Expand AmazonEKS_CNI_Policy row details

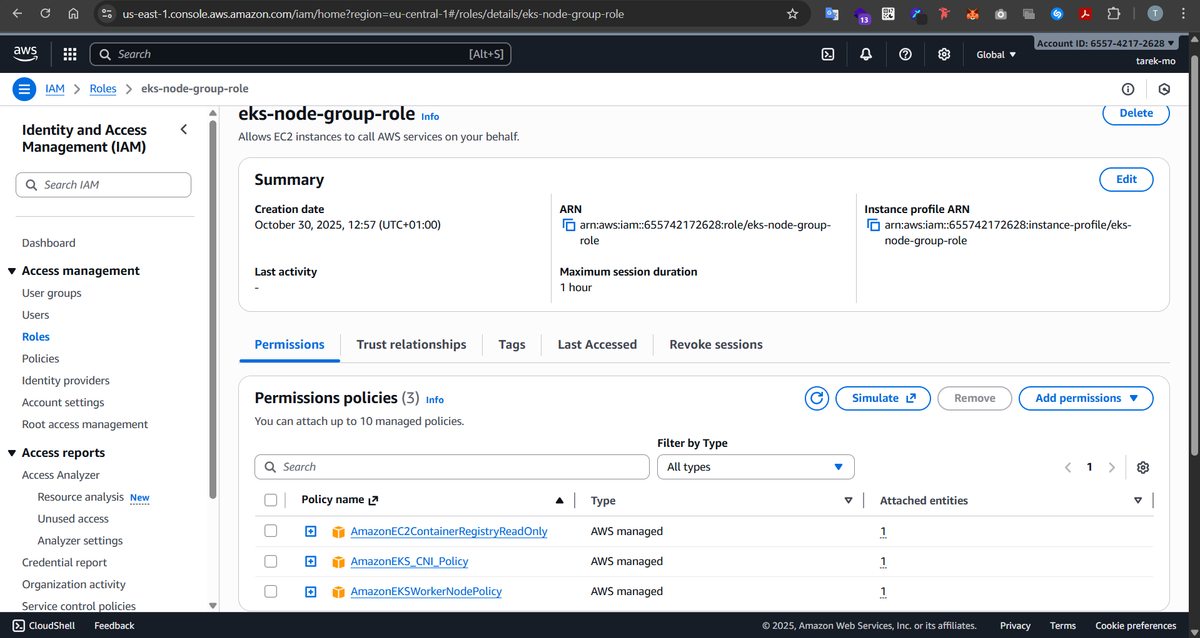pyautogui.click(x=311, y=561)
